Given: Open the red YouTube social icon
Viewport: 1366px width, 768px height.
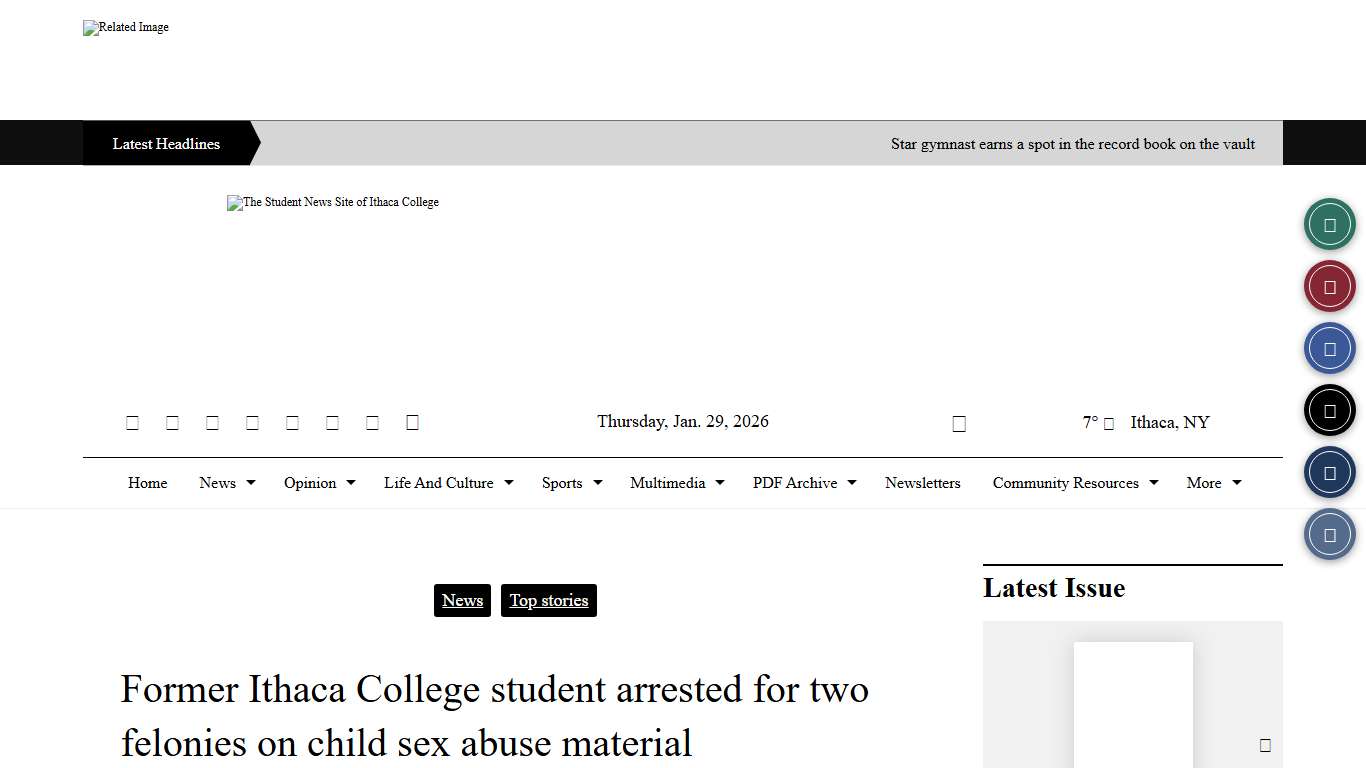Looking at the screenshot, I should pos(1329,285).
